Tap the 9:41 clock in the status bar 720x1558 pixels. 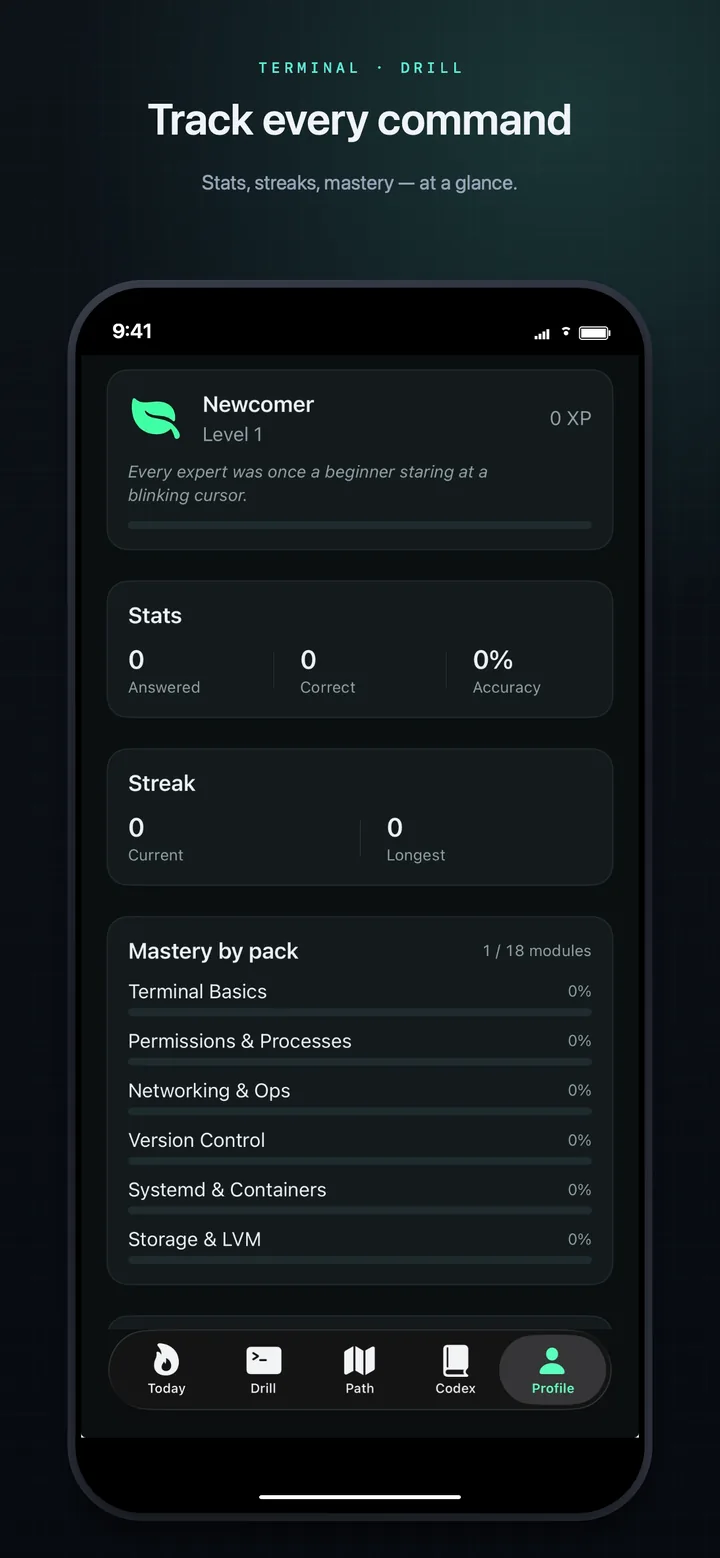coord(132,331)
